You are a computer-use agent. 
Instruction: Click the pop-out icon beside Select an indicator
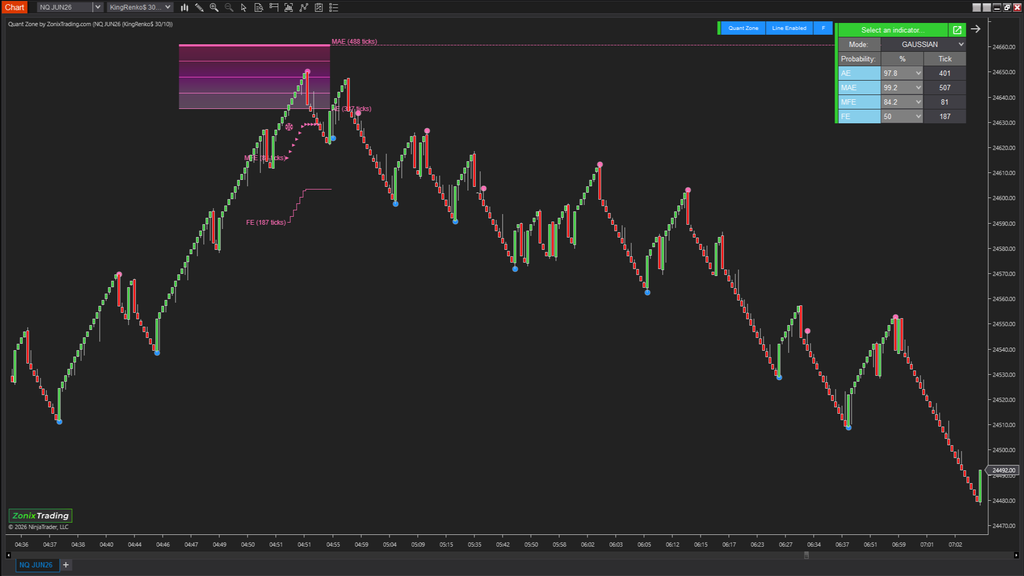[957, 30]
